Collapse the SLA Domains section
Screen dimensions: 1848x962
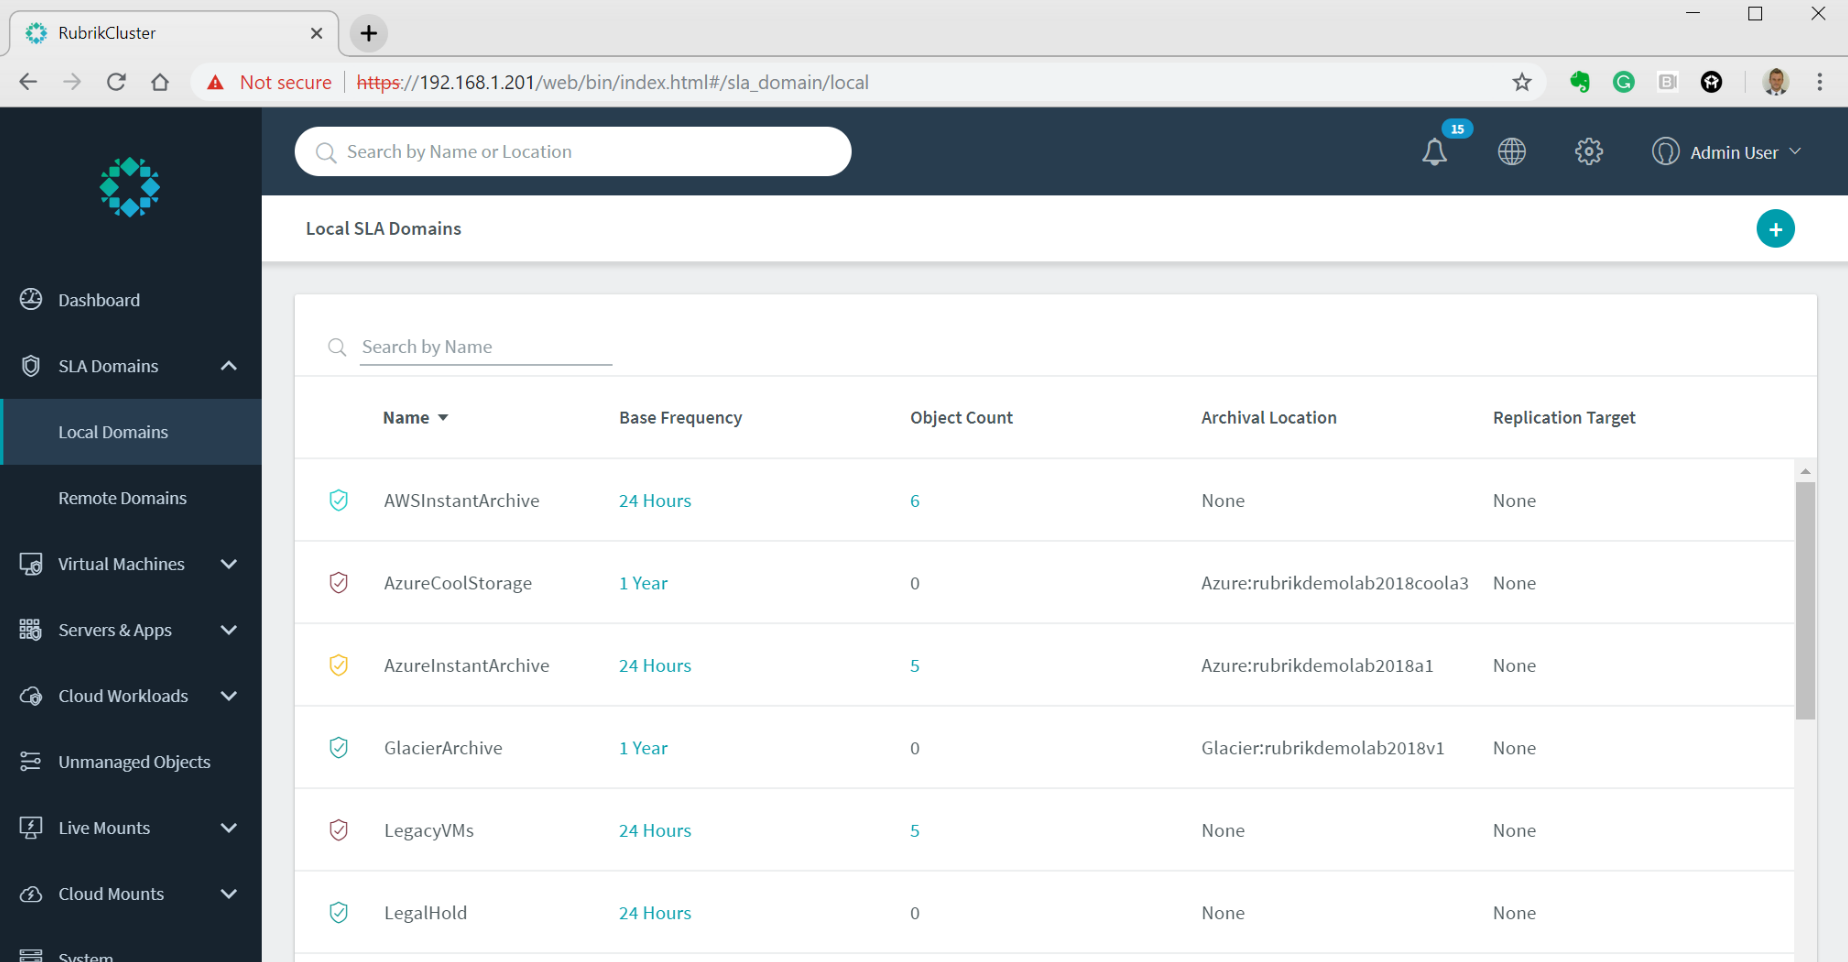coord(228,366)
